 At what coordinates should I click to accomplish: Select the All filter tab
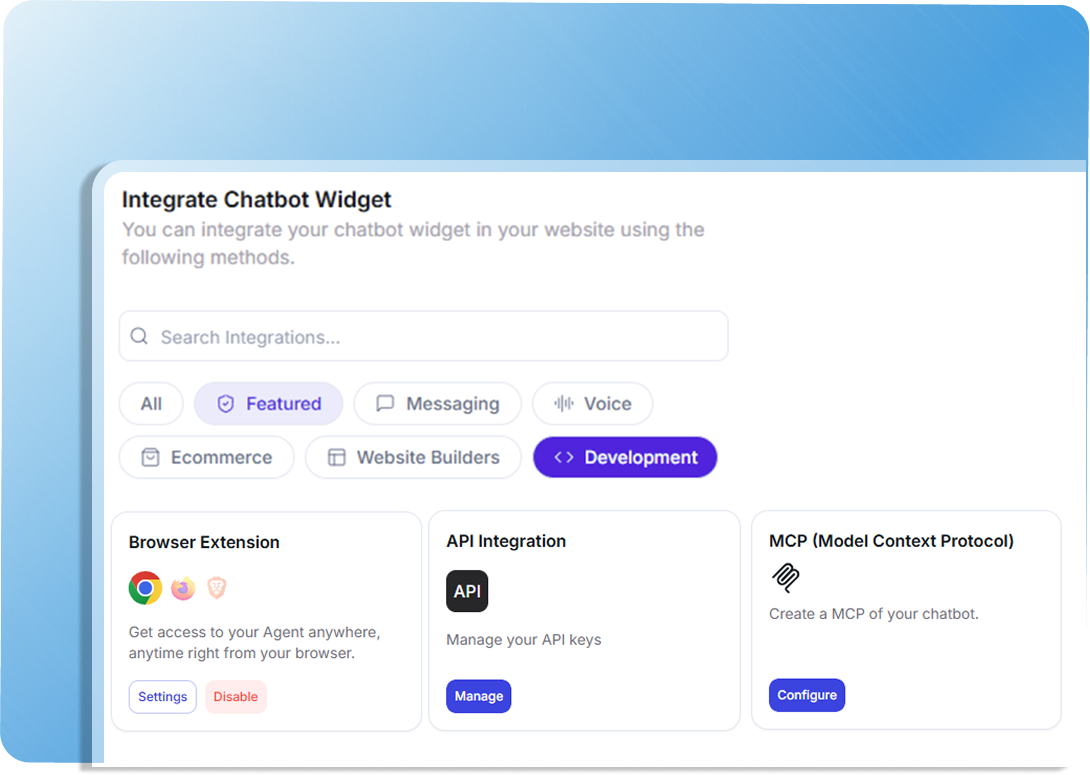click(151, 404)
